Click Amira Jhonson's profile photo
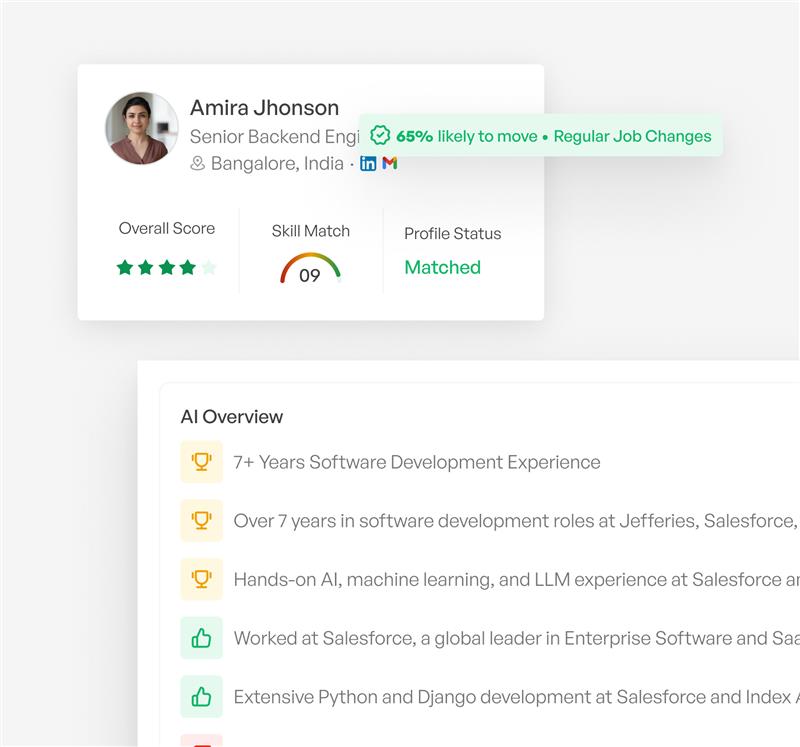 142,128
